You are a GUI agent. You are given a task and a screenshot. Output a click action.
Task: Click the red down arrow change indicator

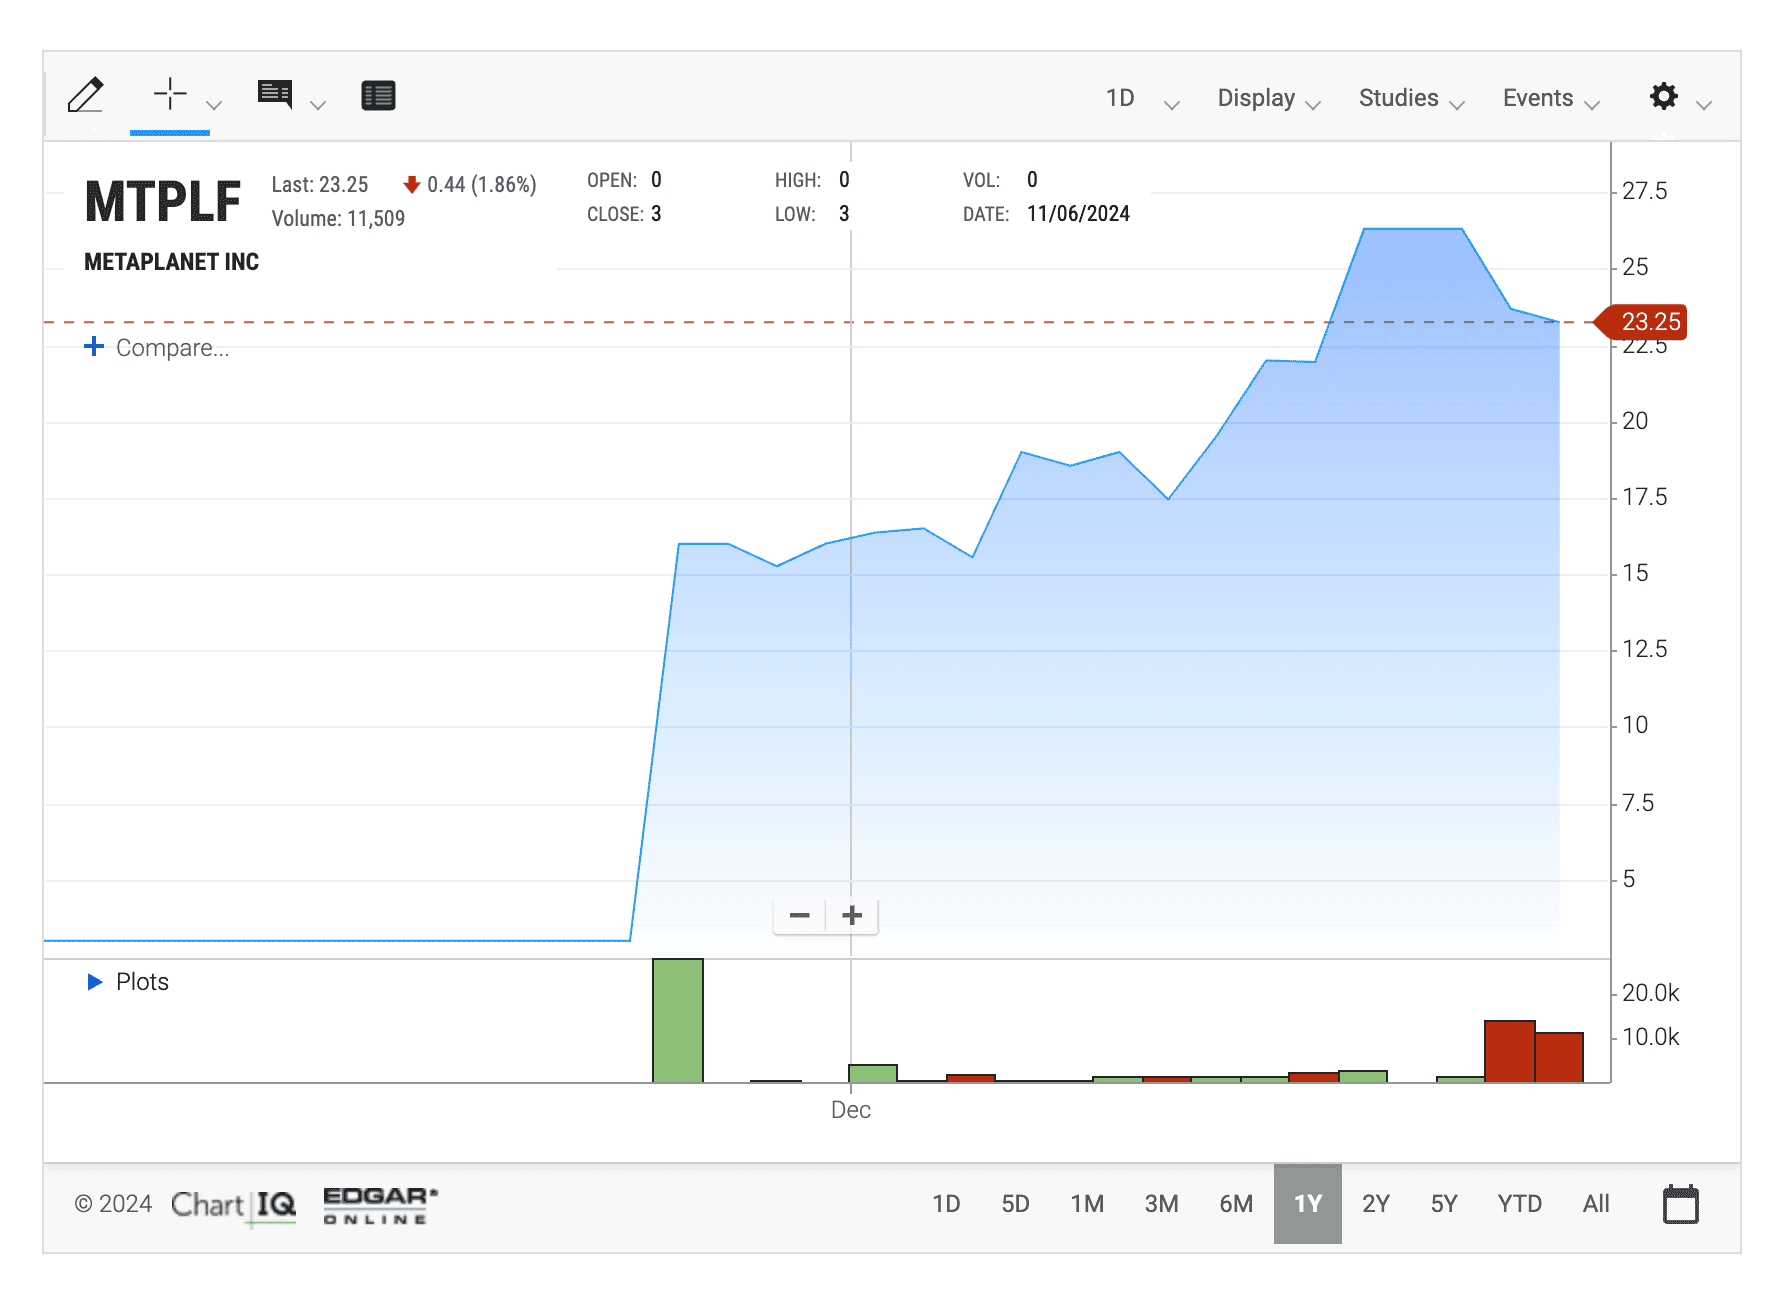click(x=411, y=185)
